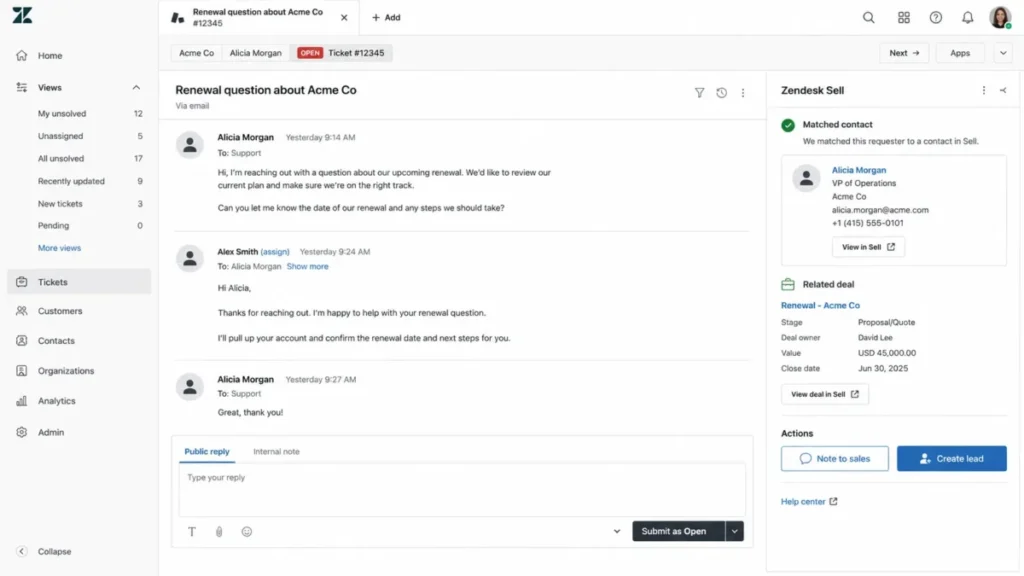This screenshot has height=576, width=1024.
Task: Open the Zendesk logo home
Action: pos(22,15)
